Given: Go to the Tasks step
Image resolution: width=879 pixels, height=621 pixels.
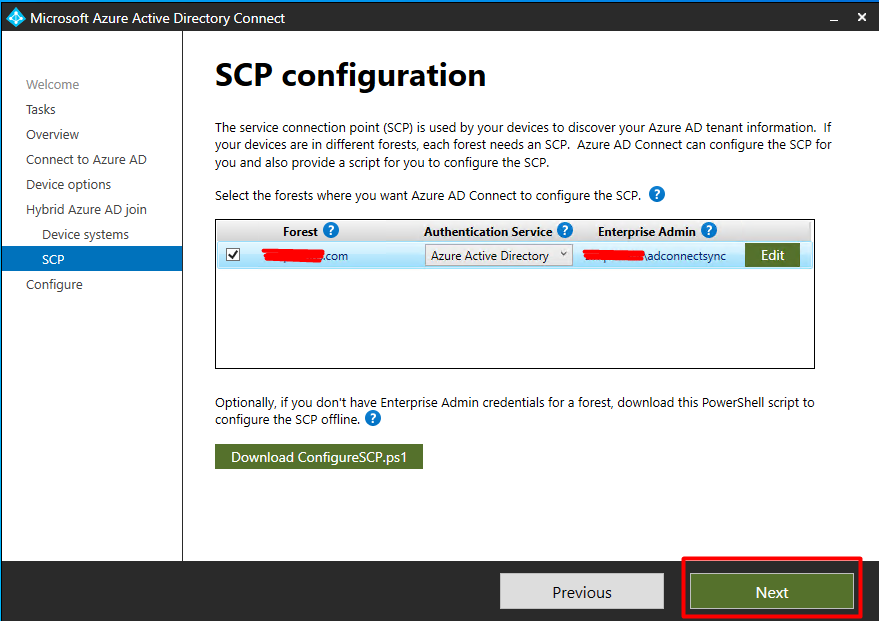Looking at the screenshot, I should tap(41, 109).
